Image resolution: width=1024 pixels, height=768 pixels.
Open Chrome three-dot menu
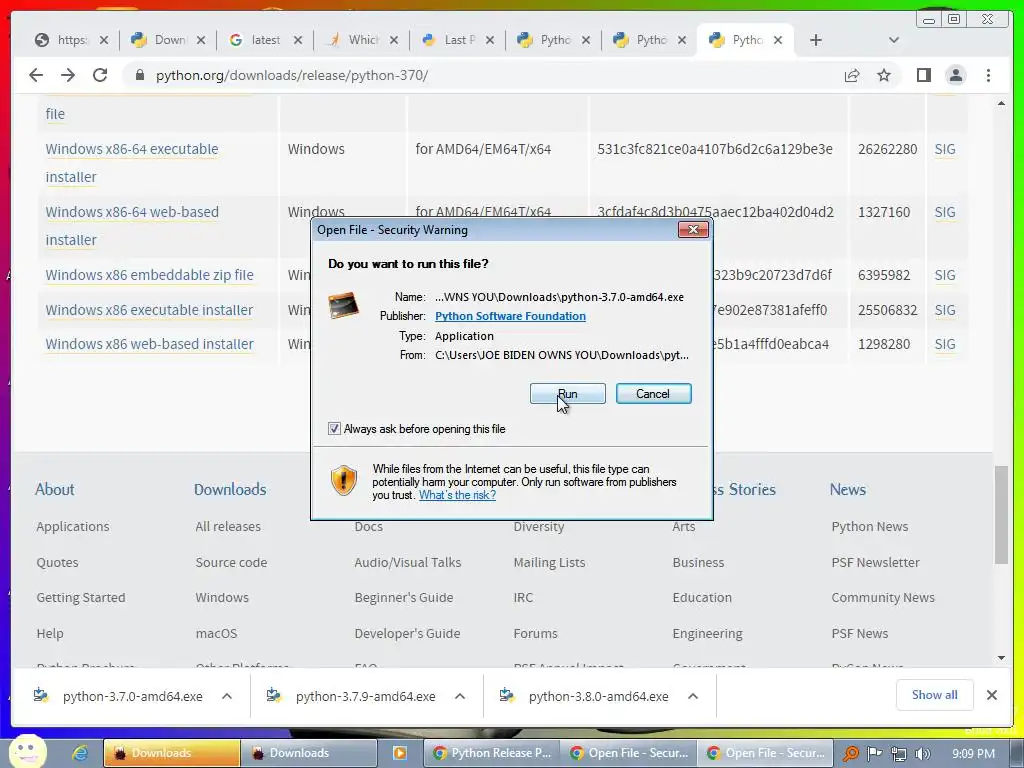coord(988,75)
